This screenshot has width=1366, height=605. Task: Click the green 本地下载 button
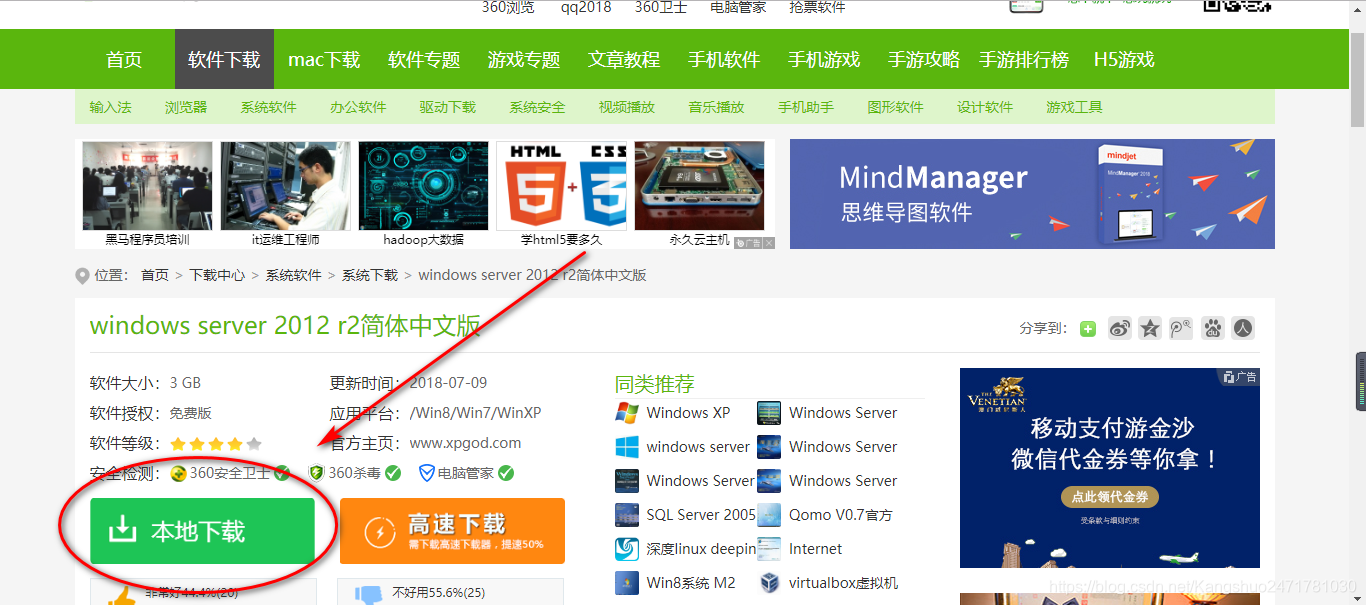tap(202, 531)
